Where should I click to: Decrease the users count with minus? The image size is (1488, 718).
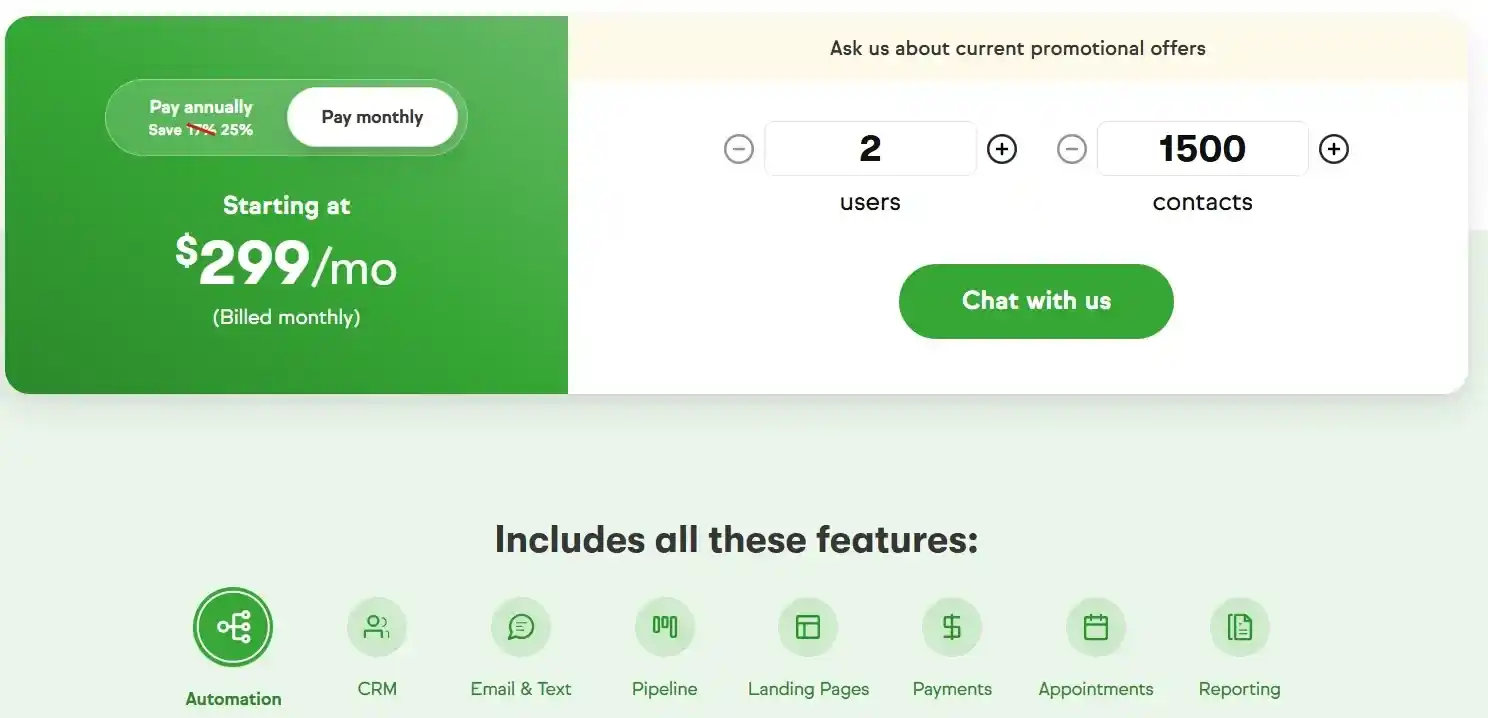pos(739,148)
